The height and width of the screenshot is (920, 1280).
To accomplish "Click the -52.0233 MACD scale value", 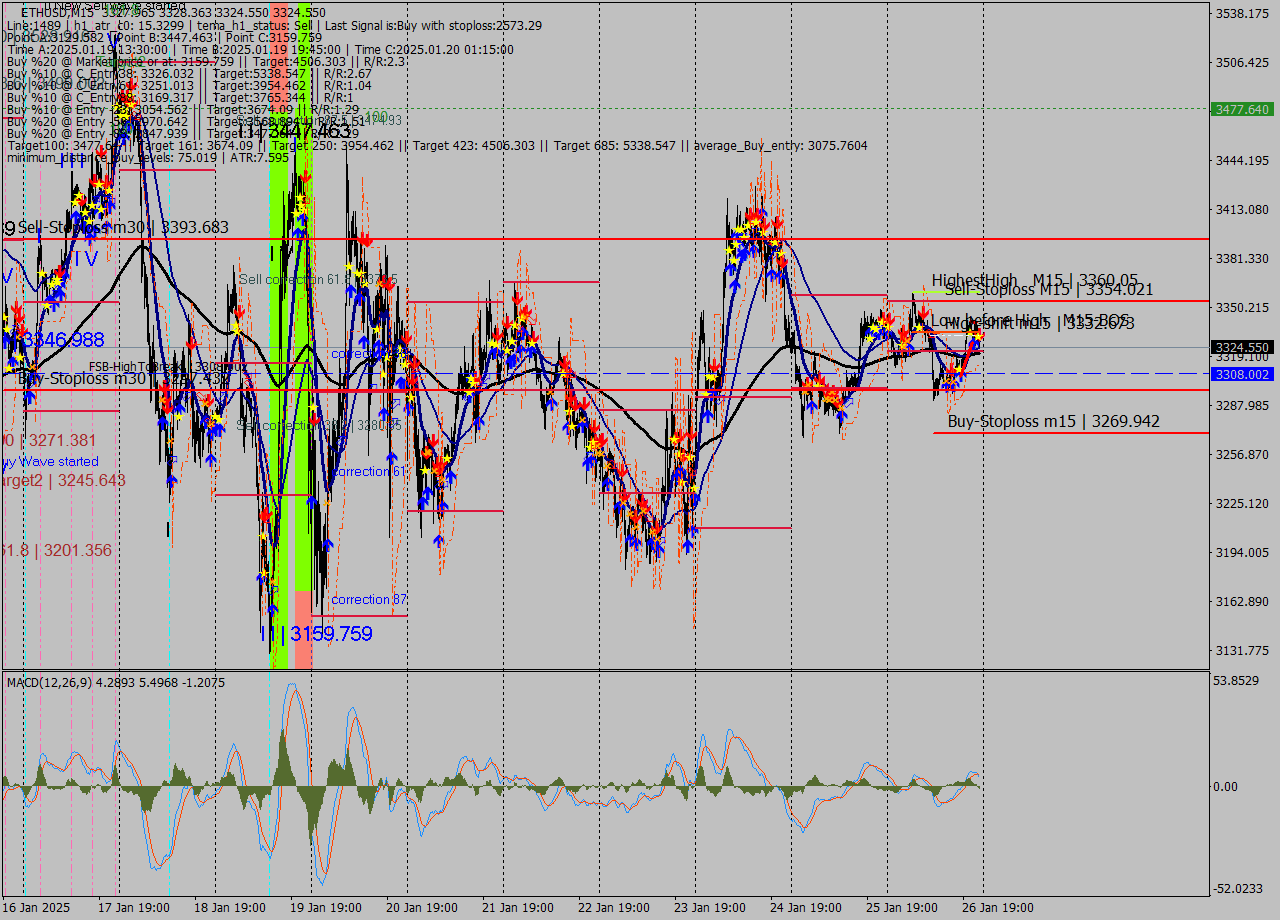I will (1238, 888).
